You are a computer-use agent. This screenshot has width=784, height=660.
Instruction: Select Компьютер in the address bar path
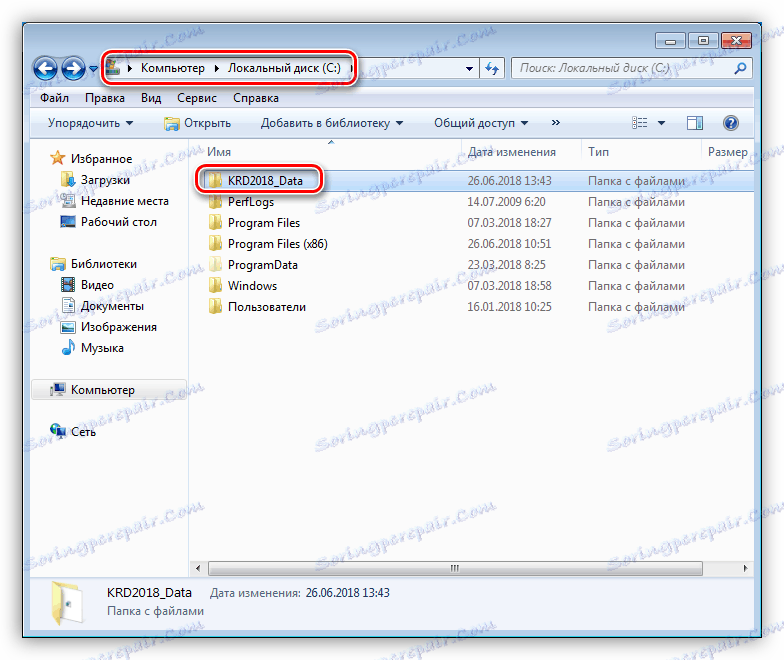pos(172,68)
